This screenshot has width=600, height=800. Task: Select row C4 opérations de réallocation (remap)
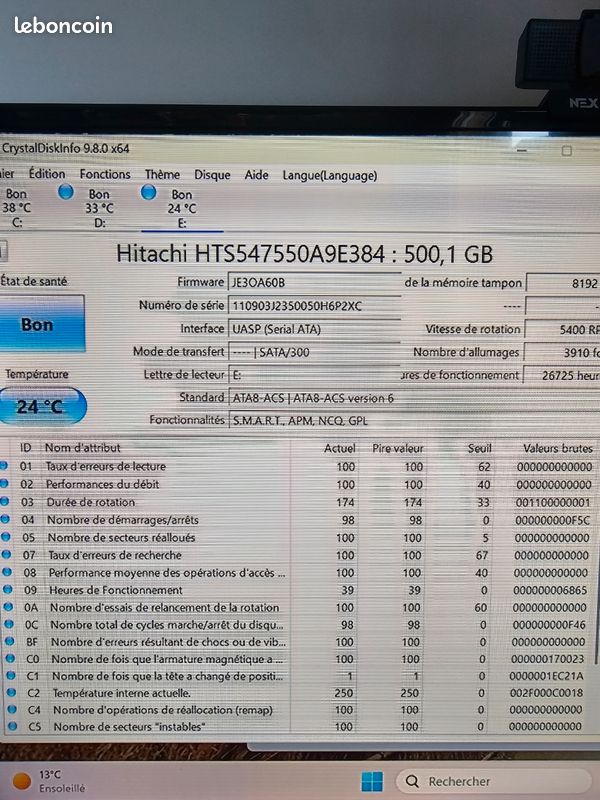click(x=297, y=710)
